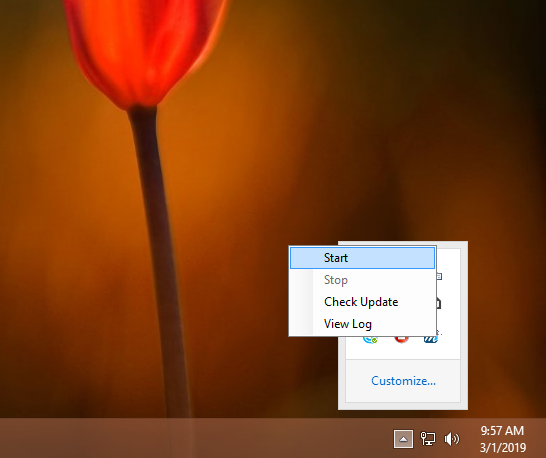Open the network status taskbar icon
This screenshot has height=458, width=546.
(428, 438)
